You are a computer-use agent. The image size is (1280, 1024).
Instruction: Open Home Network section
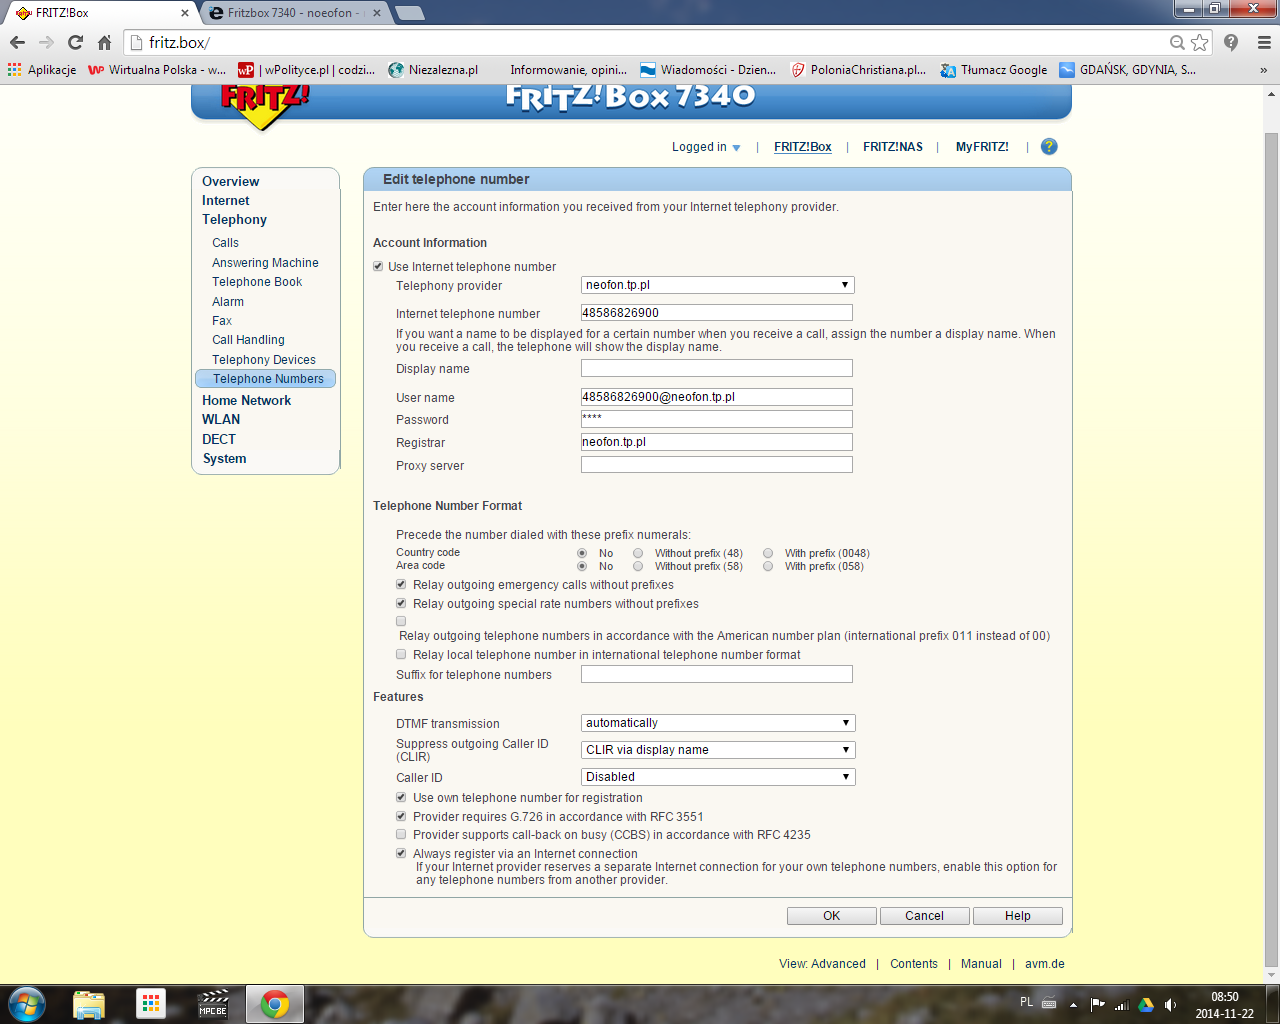(x=246, y=400)
